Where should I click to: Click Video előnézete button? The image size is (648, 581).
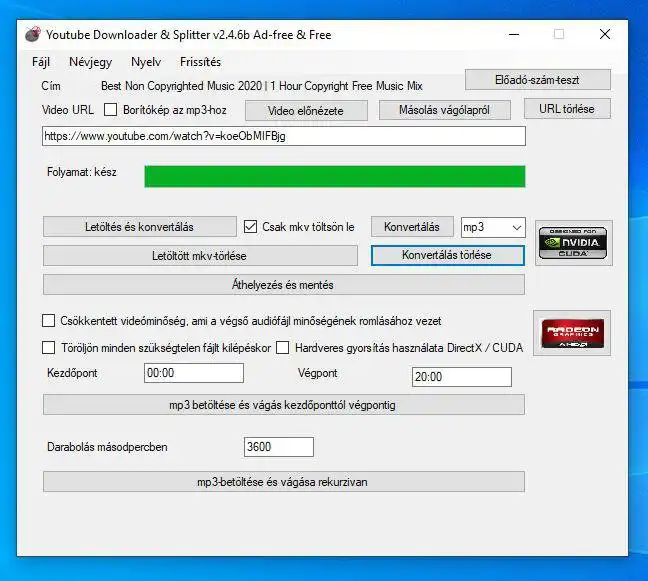(x=306, y=111)
